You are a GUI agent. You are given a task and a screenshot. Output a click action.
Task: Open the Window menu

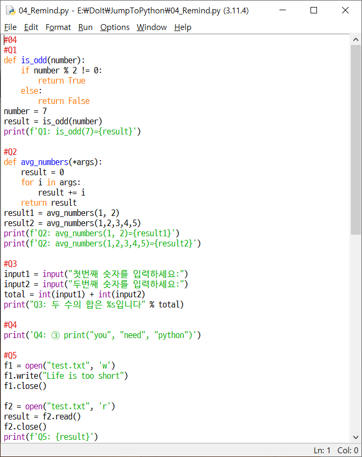pos(152,27)
